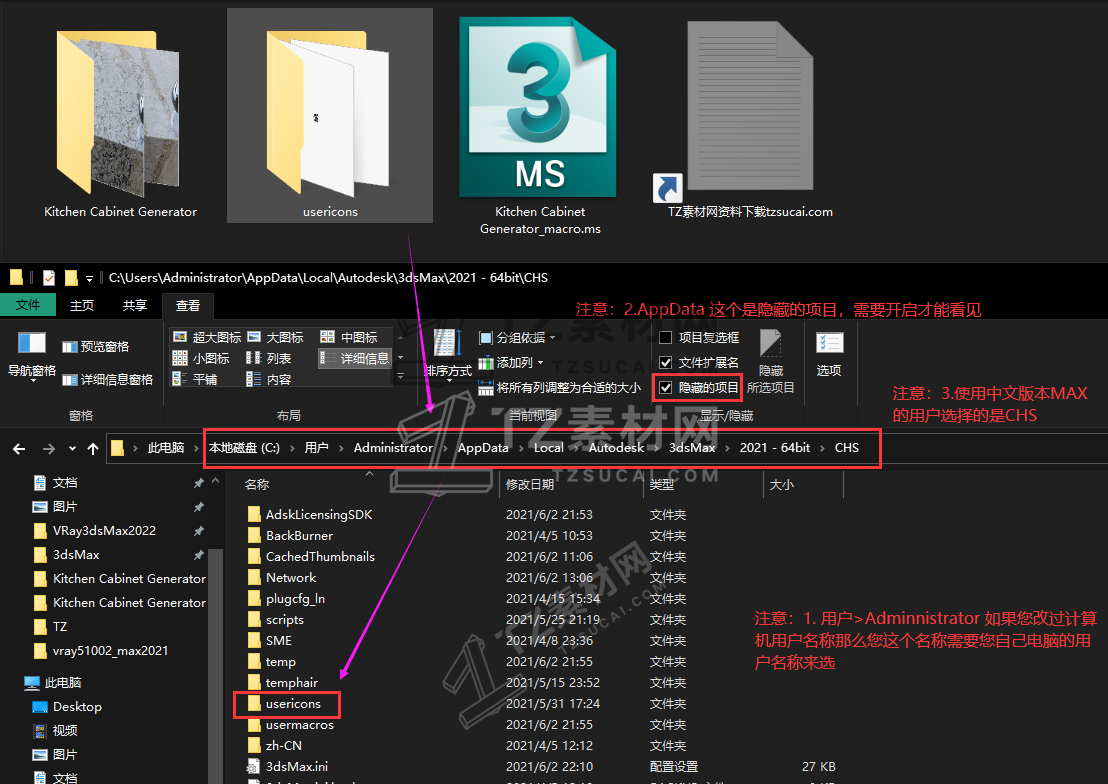
Task: Select the large usericons folder thumbnail
Action: [x=328, y=113]
